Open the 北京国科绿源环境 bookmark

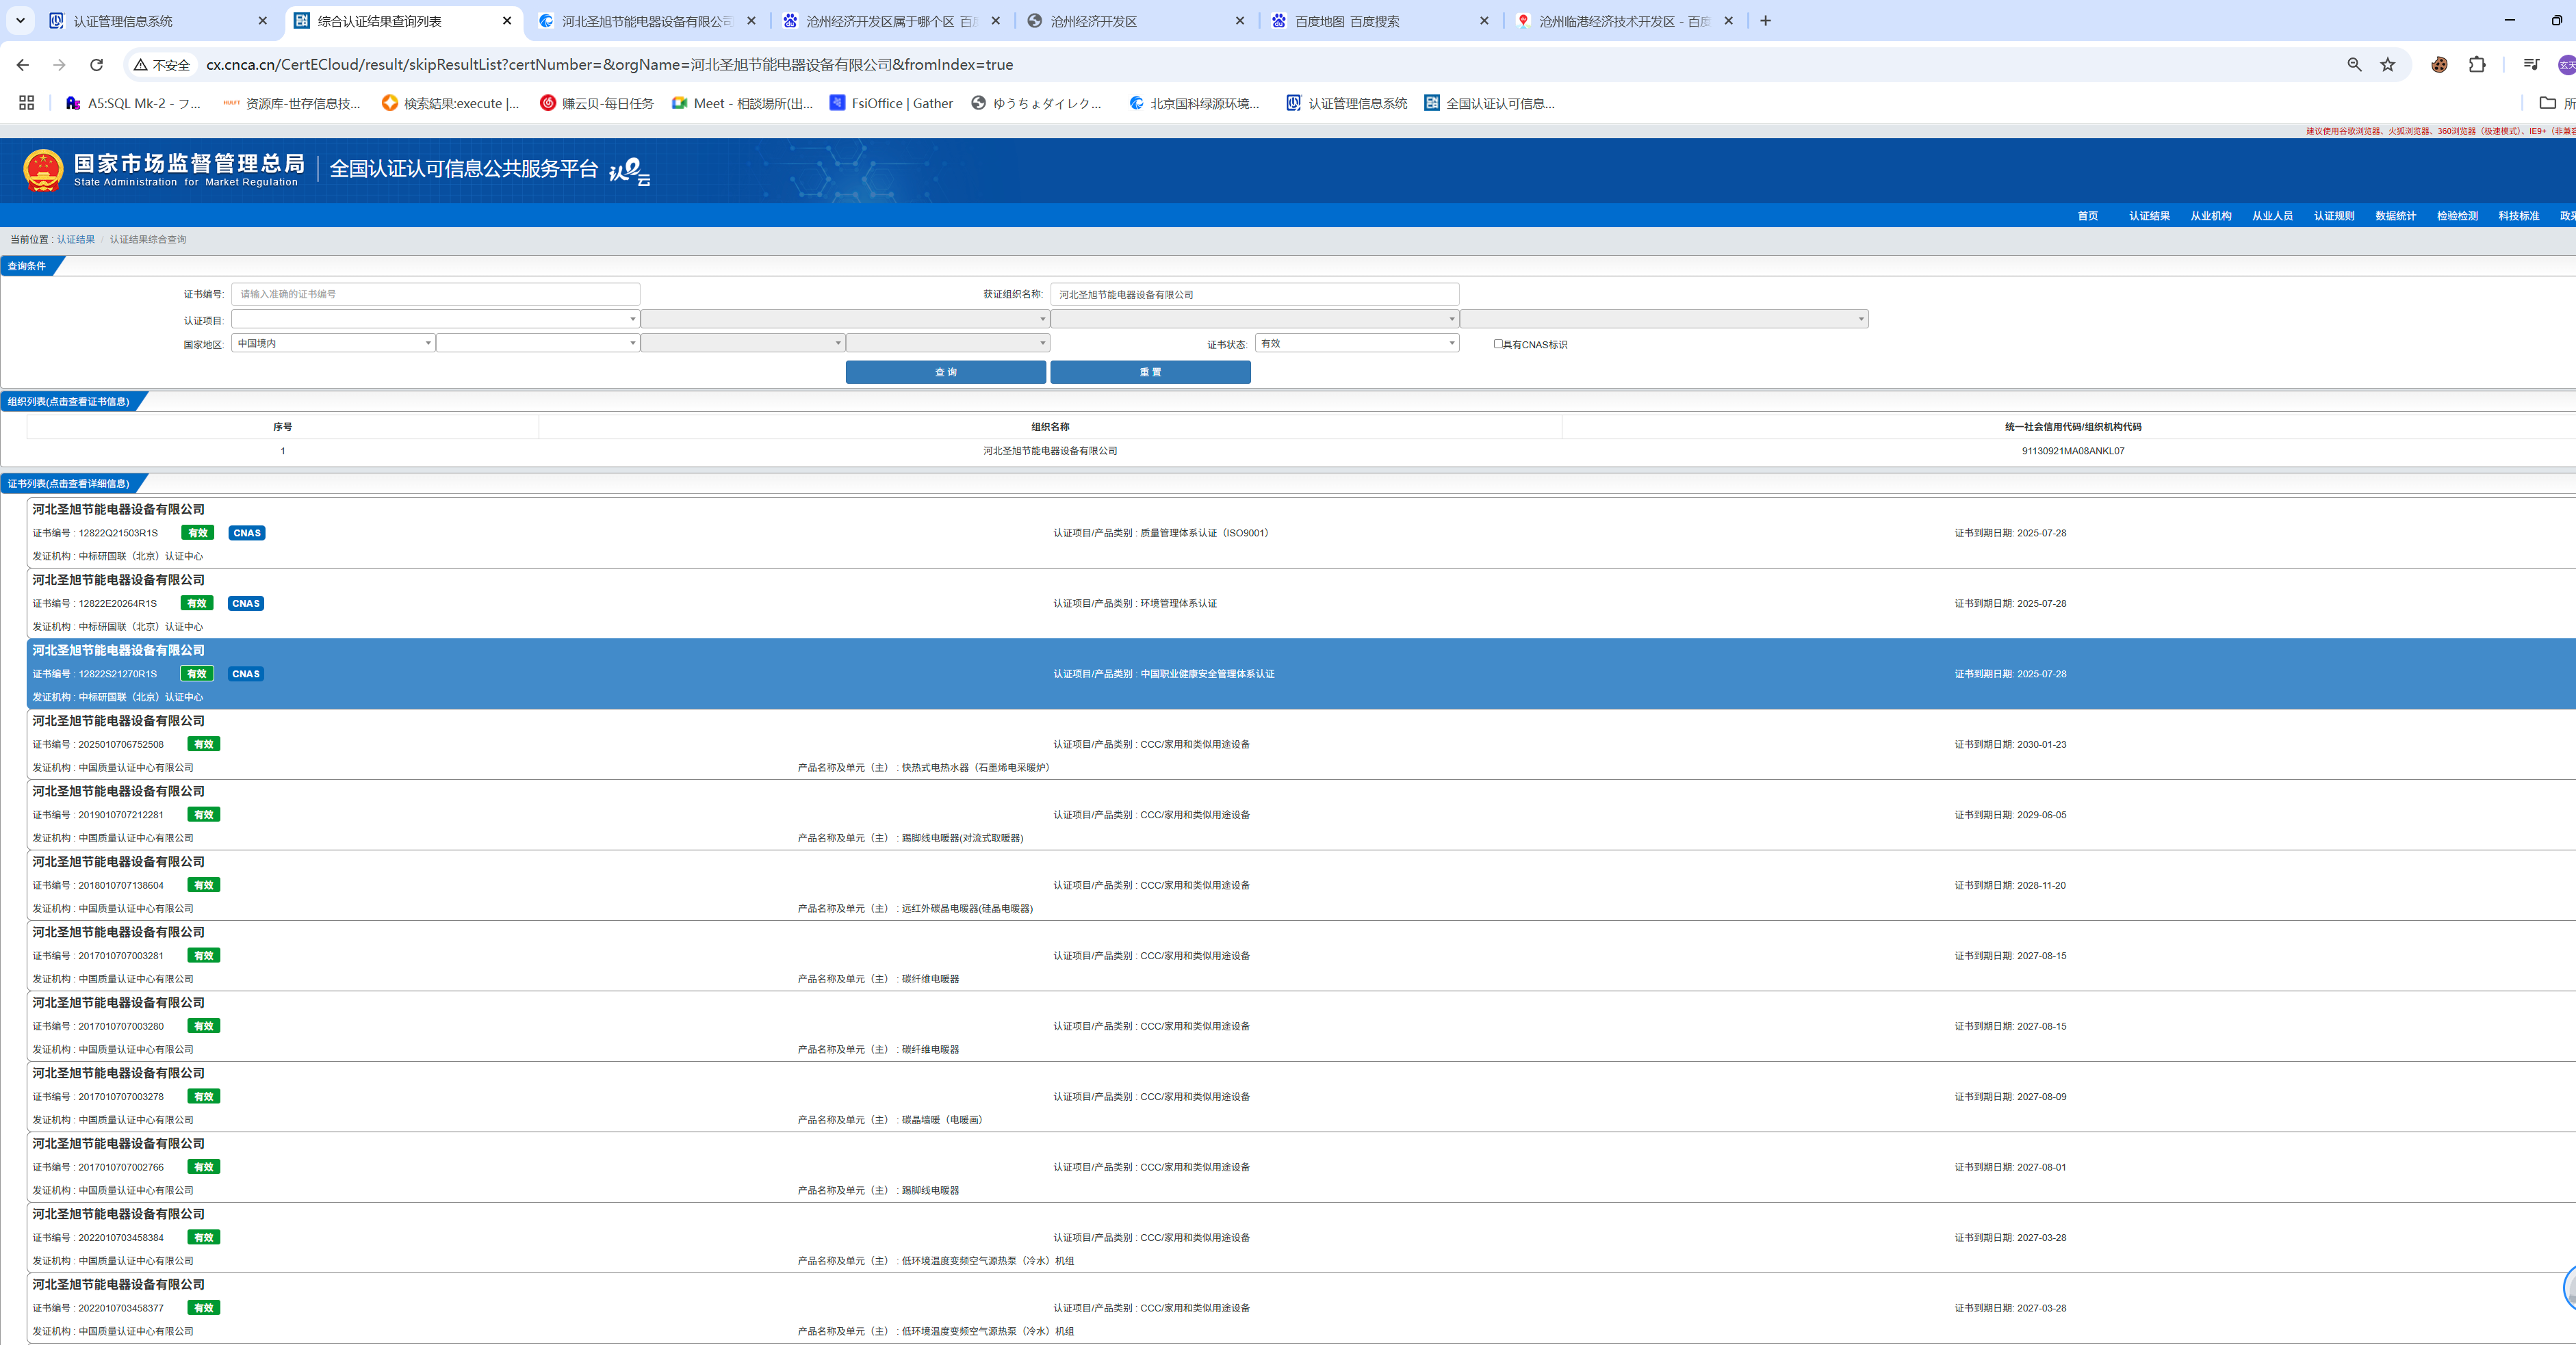point(1194,103)
